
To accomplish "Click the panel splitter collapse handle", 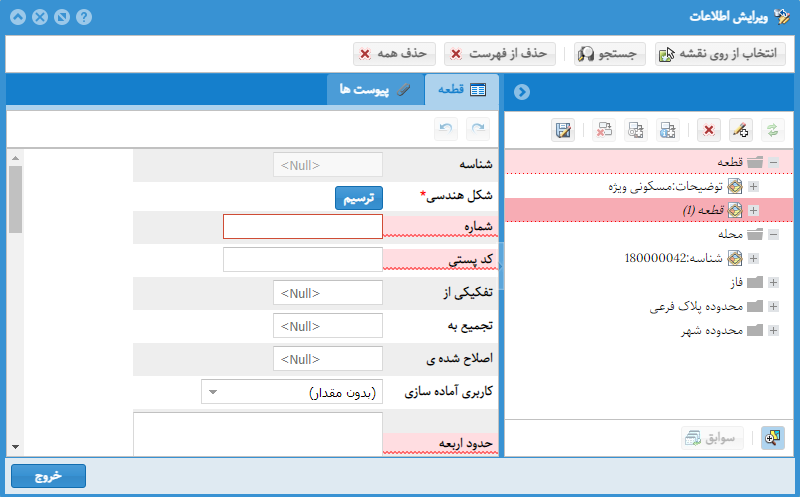I will click(x=501, y=266).
